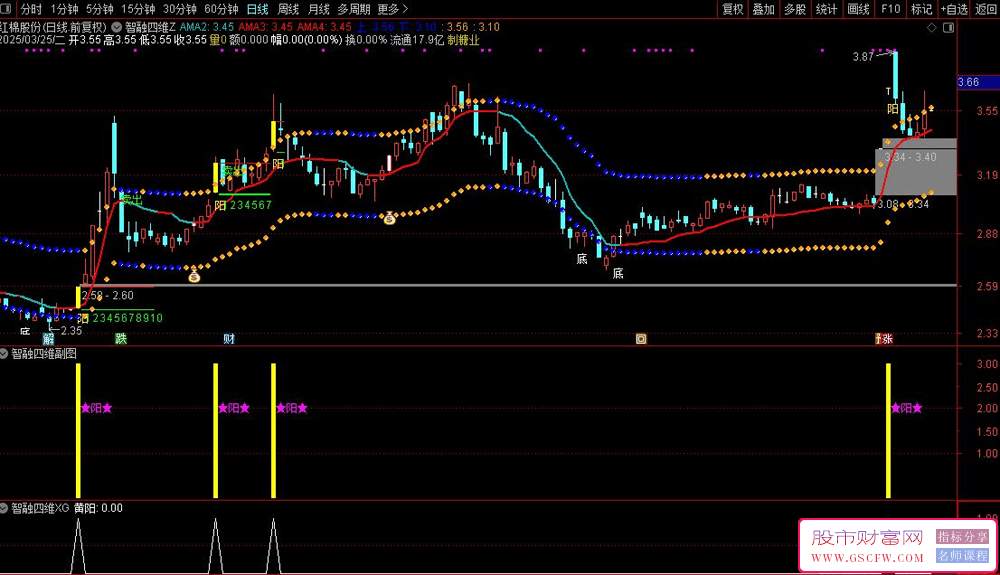Select the 60分钟 period tab

point(221,9)
